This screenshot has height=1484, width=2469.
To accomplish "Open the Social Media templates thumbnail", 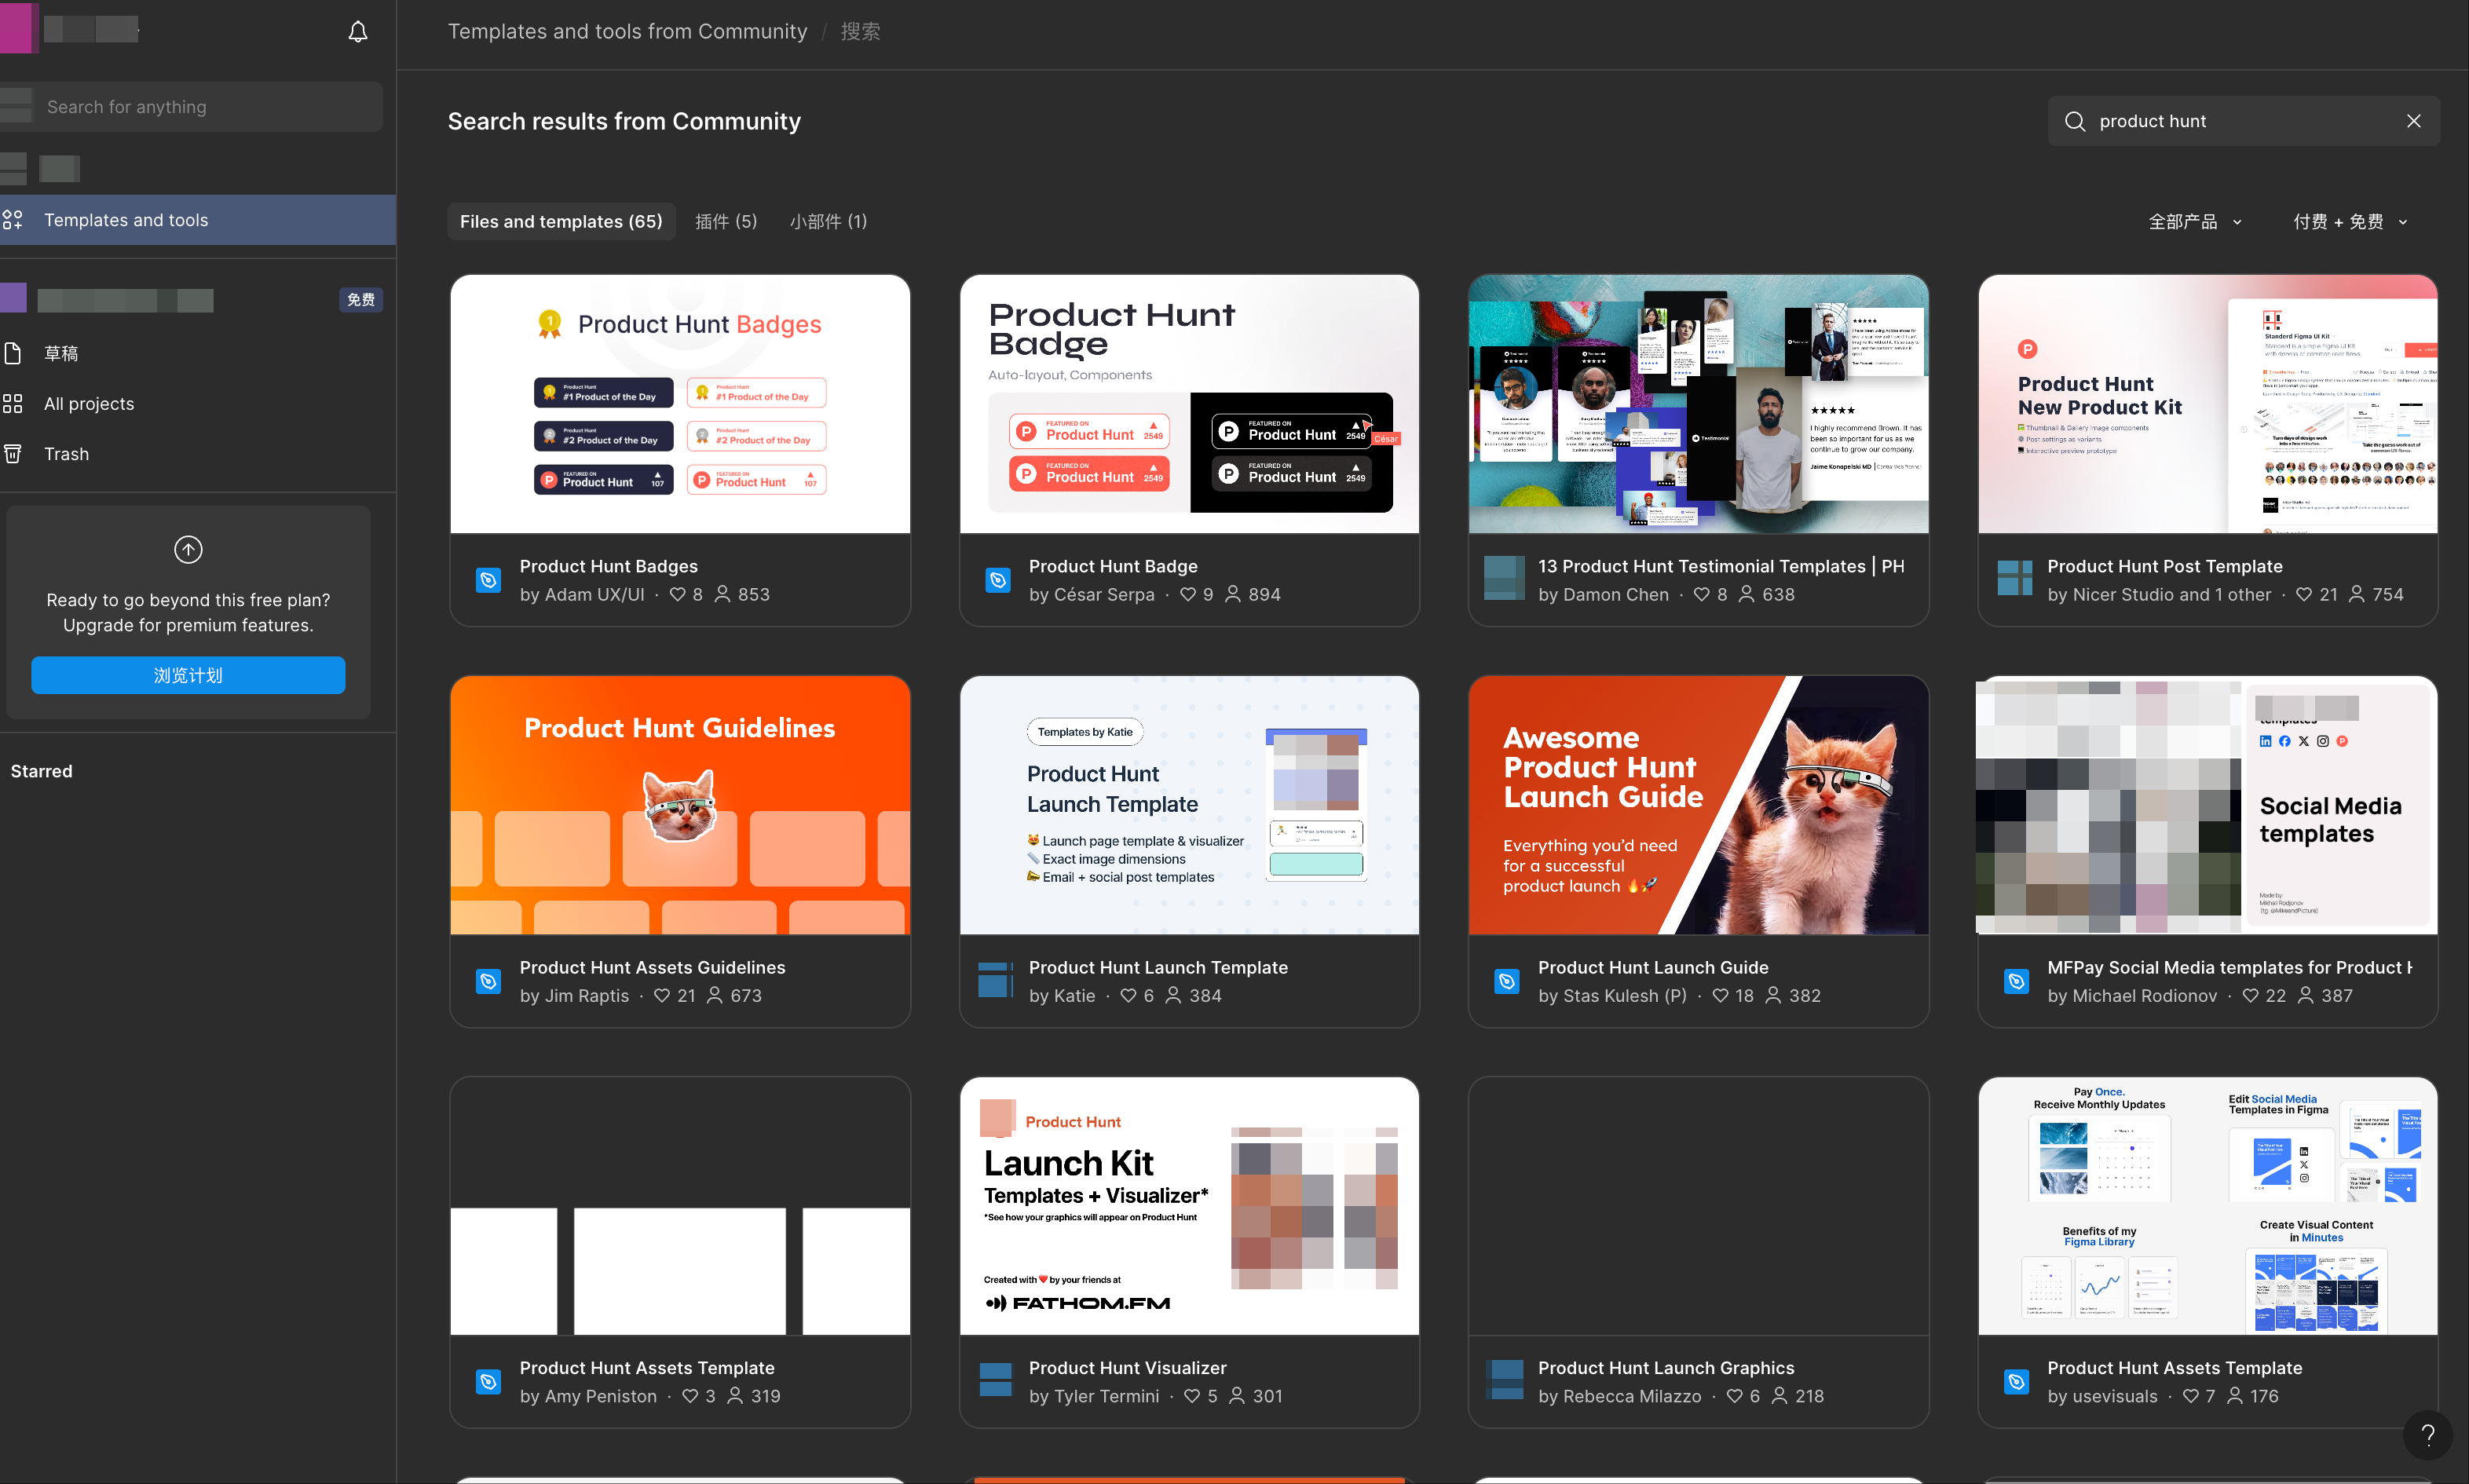I will [x=2207, y=805].
